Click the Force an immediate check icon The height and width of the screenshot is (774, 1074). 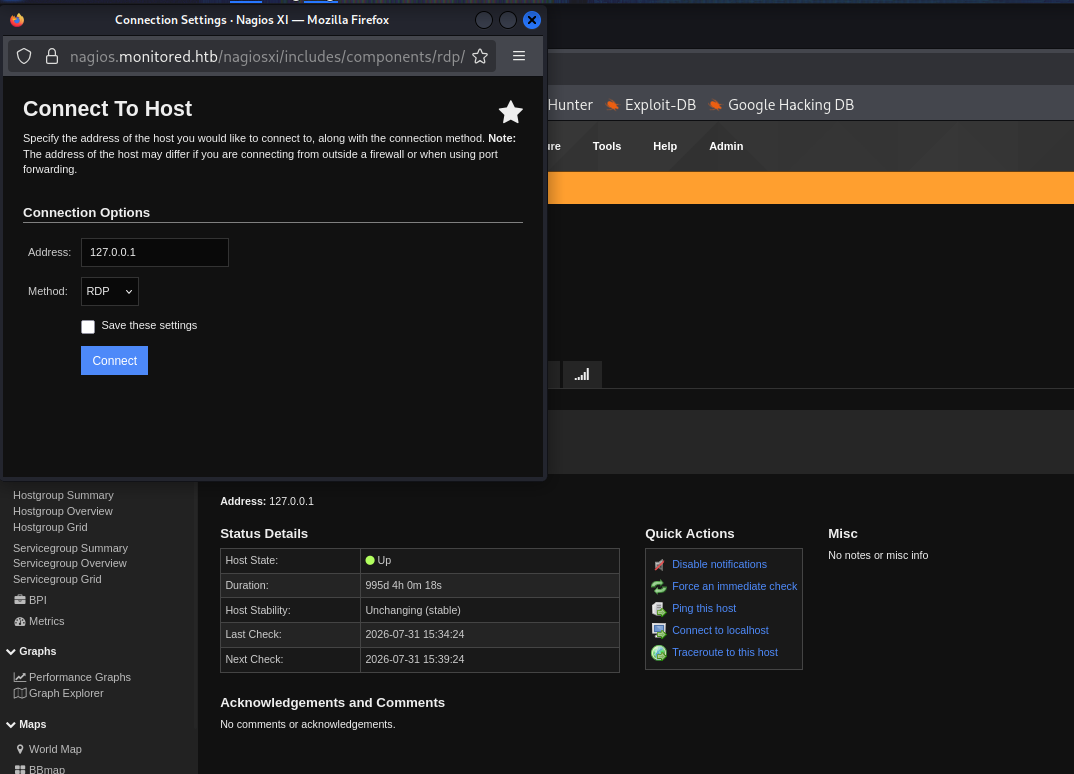tap(659, 586)
